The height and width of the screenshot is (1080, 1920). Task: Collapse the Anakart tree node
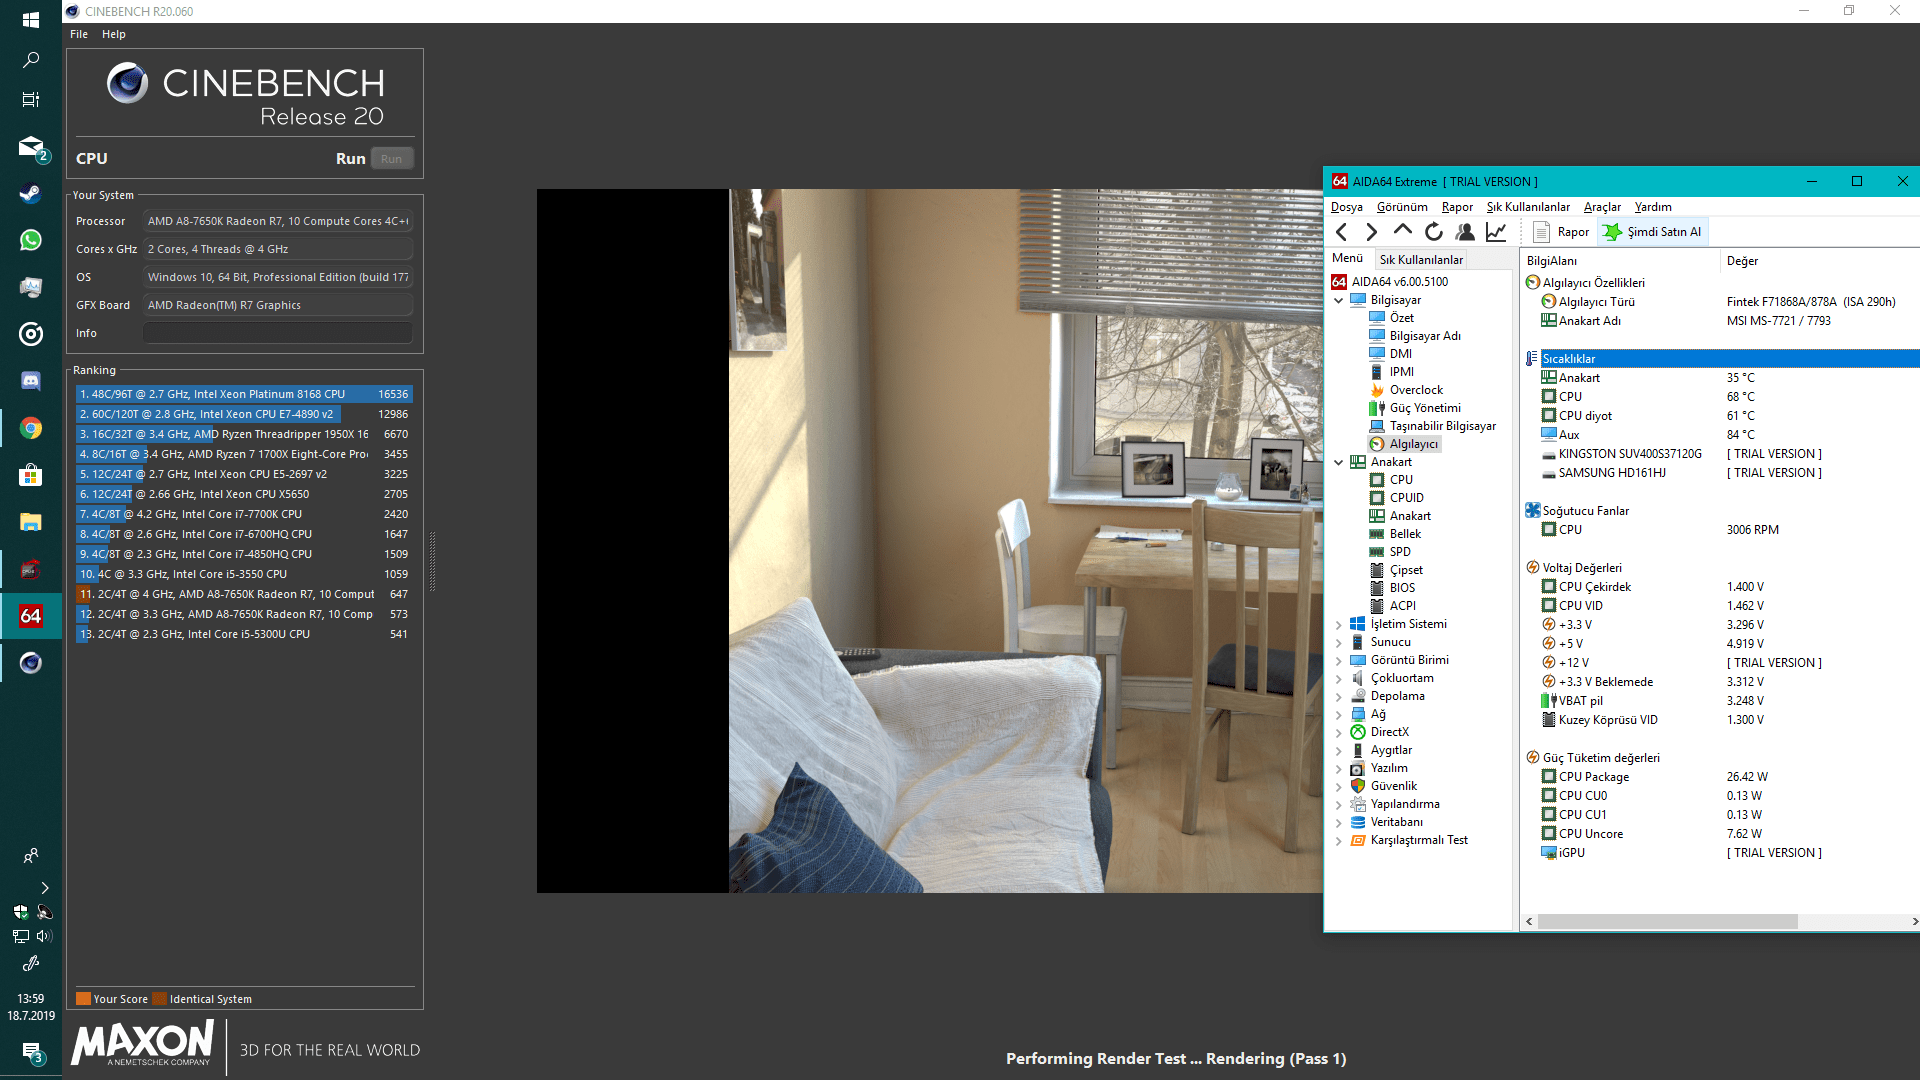pyautogui.click(x=1339, y=462)
